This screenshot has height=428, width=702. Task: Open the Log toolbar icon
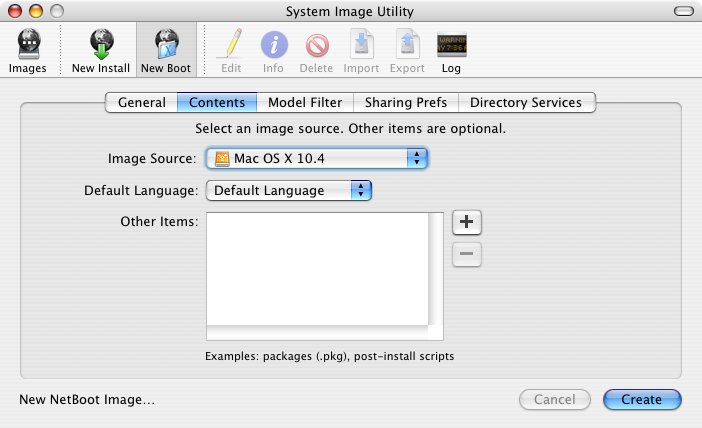click(451, 45)
